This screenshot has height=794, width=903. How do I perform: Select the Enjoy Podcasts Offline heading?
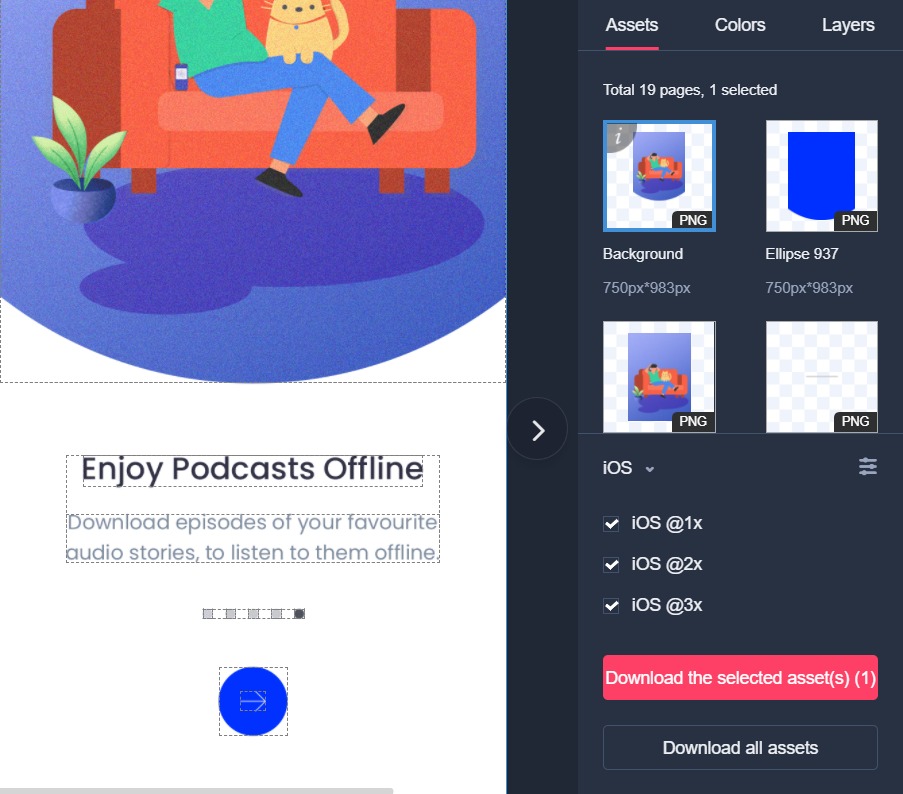coord(253,469)
